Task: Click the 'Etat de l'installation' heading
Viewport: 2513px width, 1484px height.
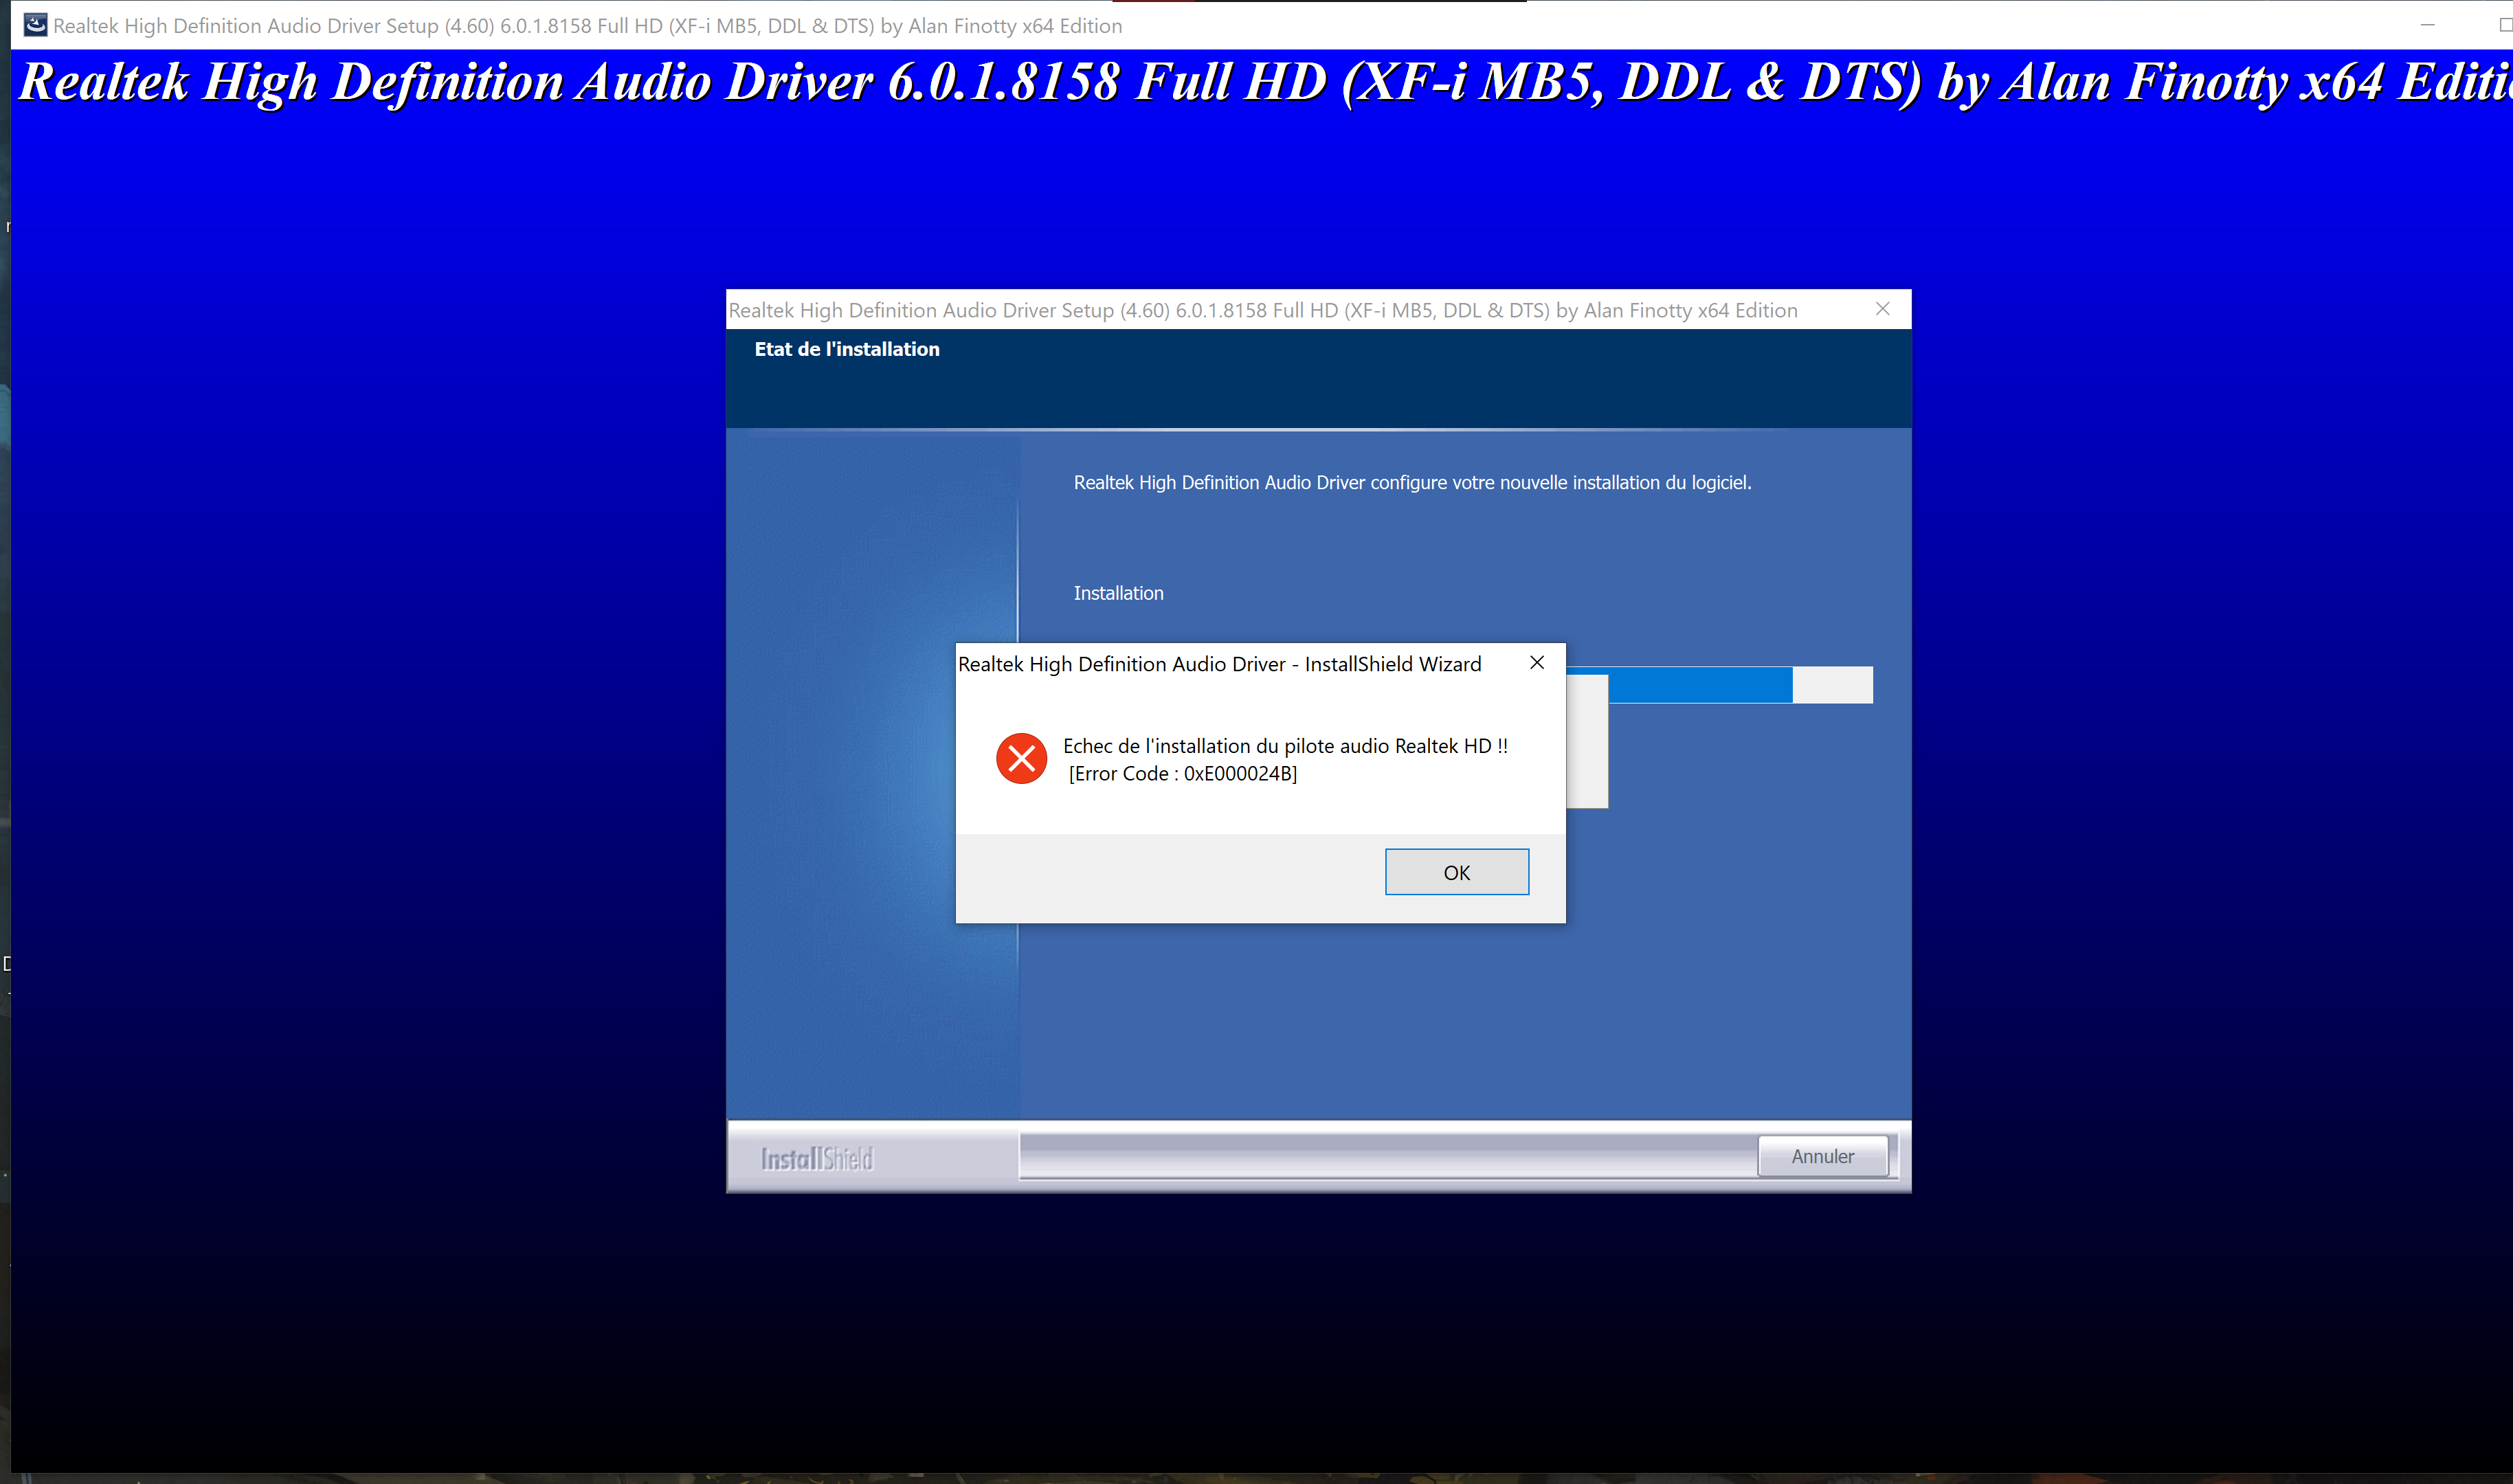Action: (x=846, y=349)
